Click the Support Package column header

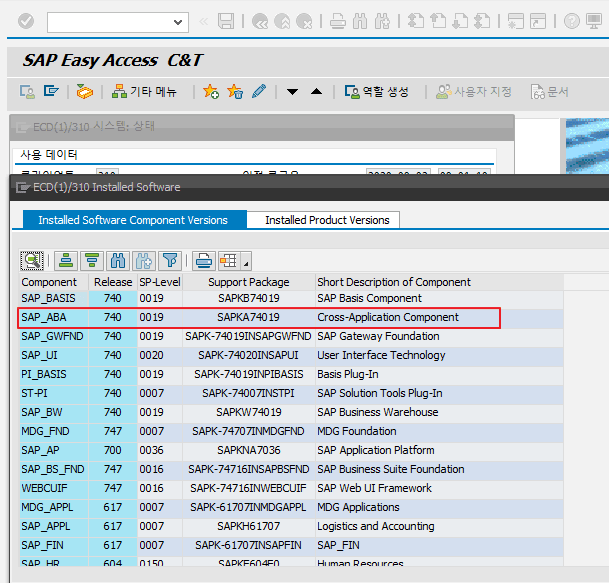click(x=248, y=282)
